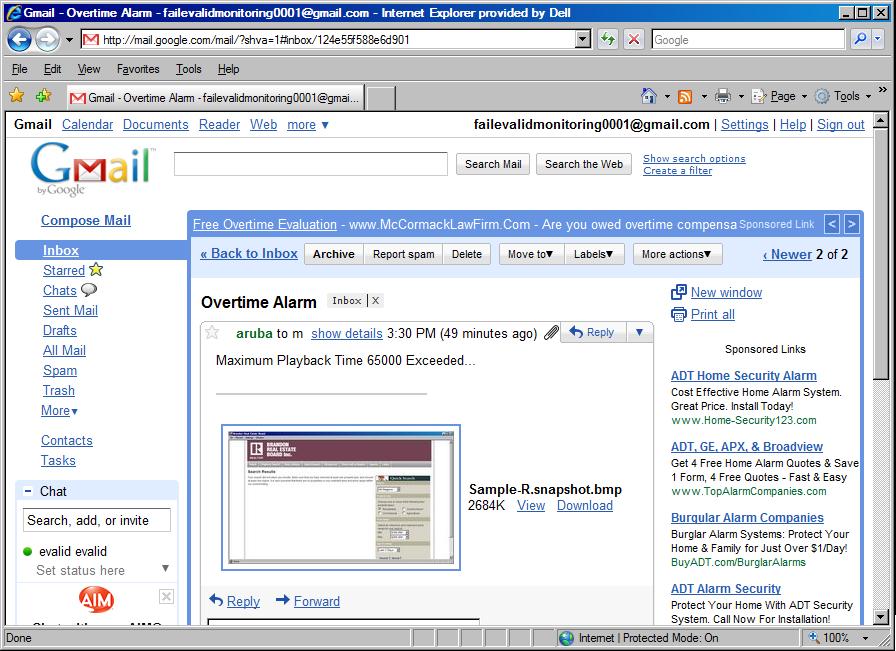Screen dimensions: 896x651
Task: Click the Forward link below the message
Action: point(317,601)
